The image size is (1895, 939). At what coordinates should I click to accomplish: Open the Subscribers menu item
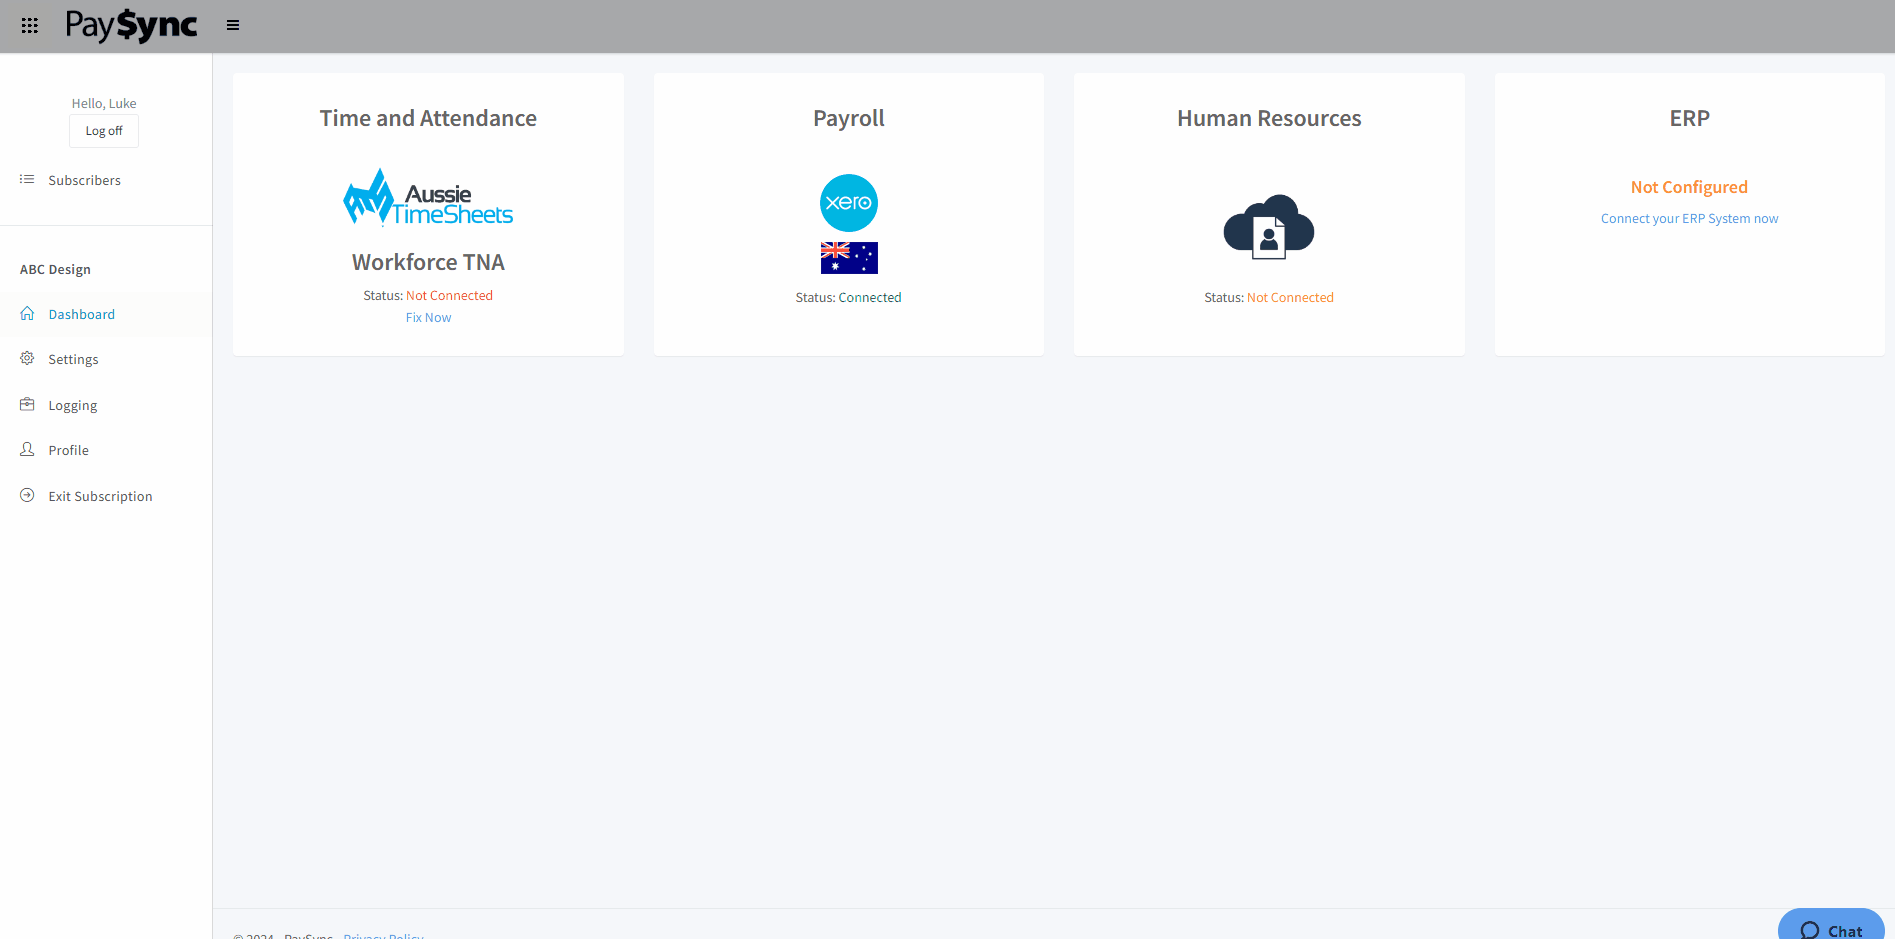click(x=84, y=180)
